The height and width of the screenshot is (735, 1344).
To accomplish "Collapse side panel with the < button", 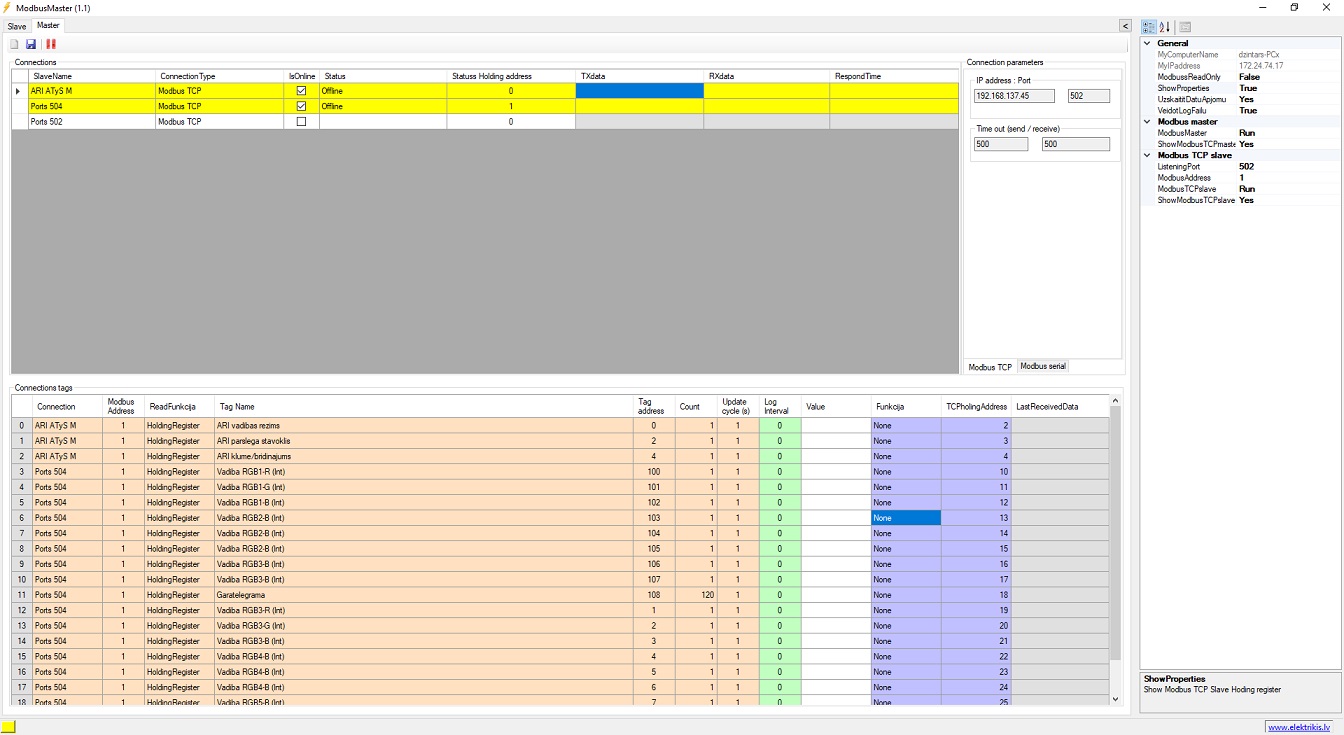I will pyautogui.click(x=1125, y=26).
